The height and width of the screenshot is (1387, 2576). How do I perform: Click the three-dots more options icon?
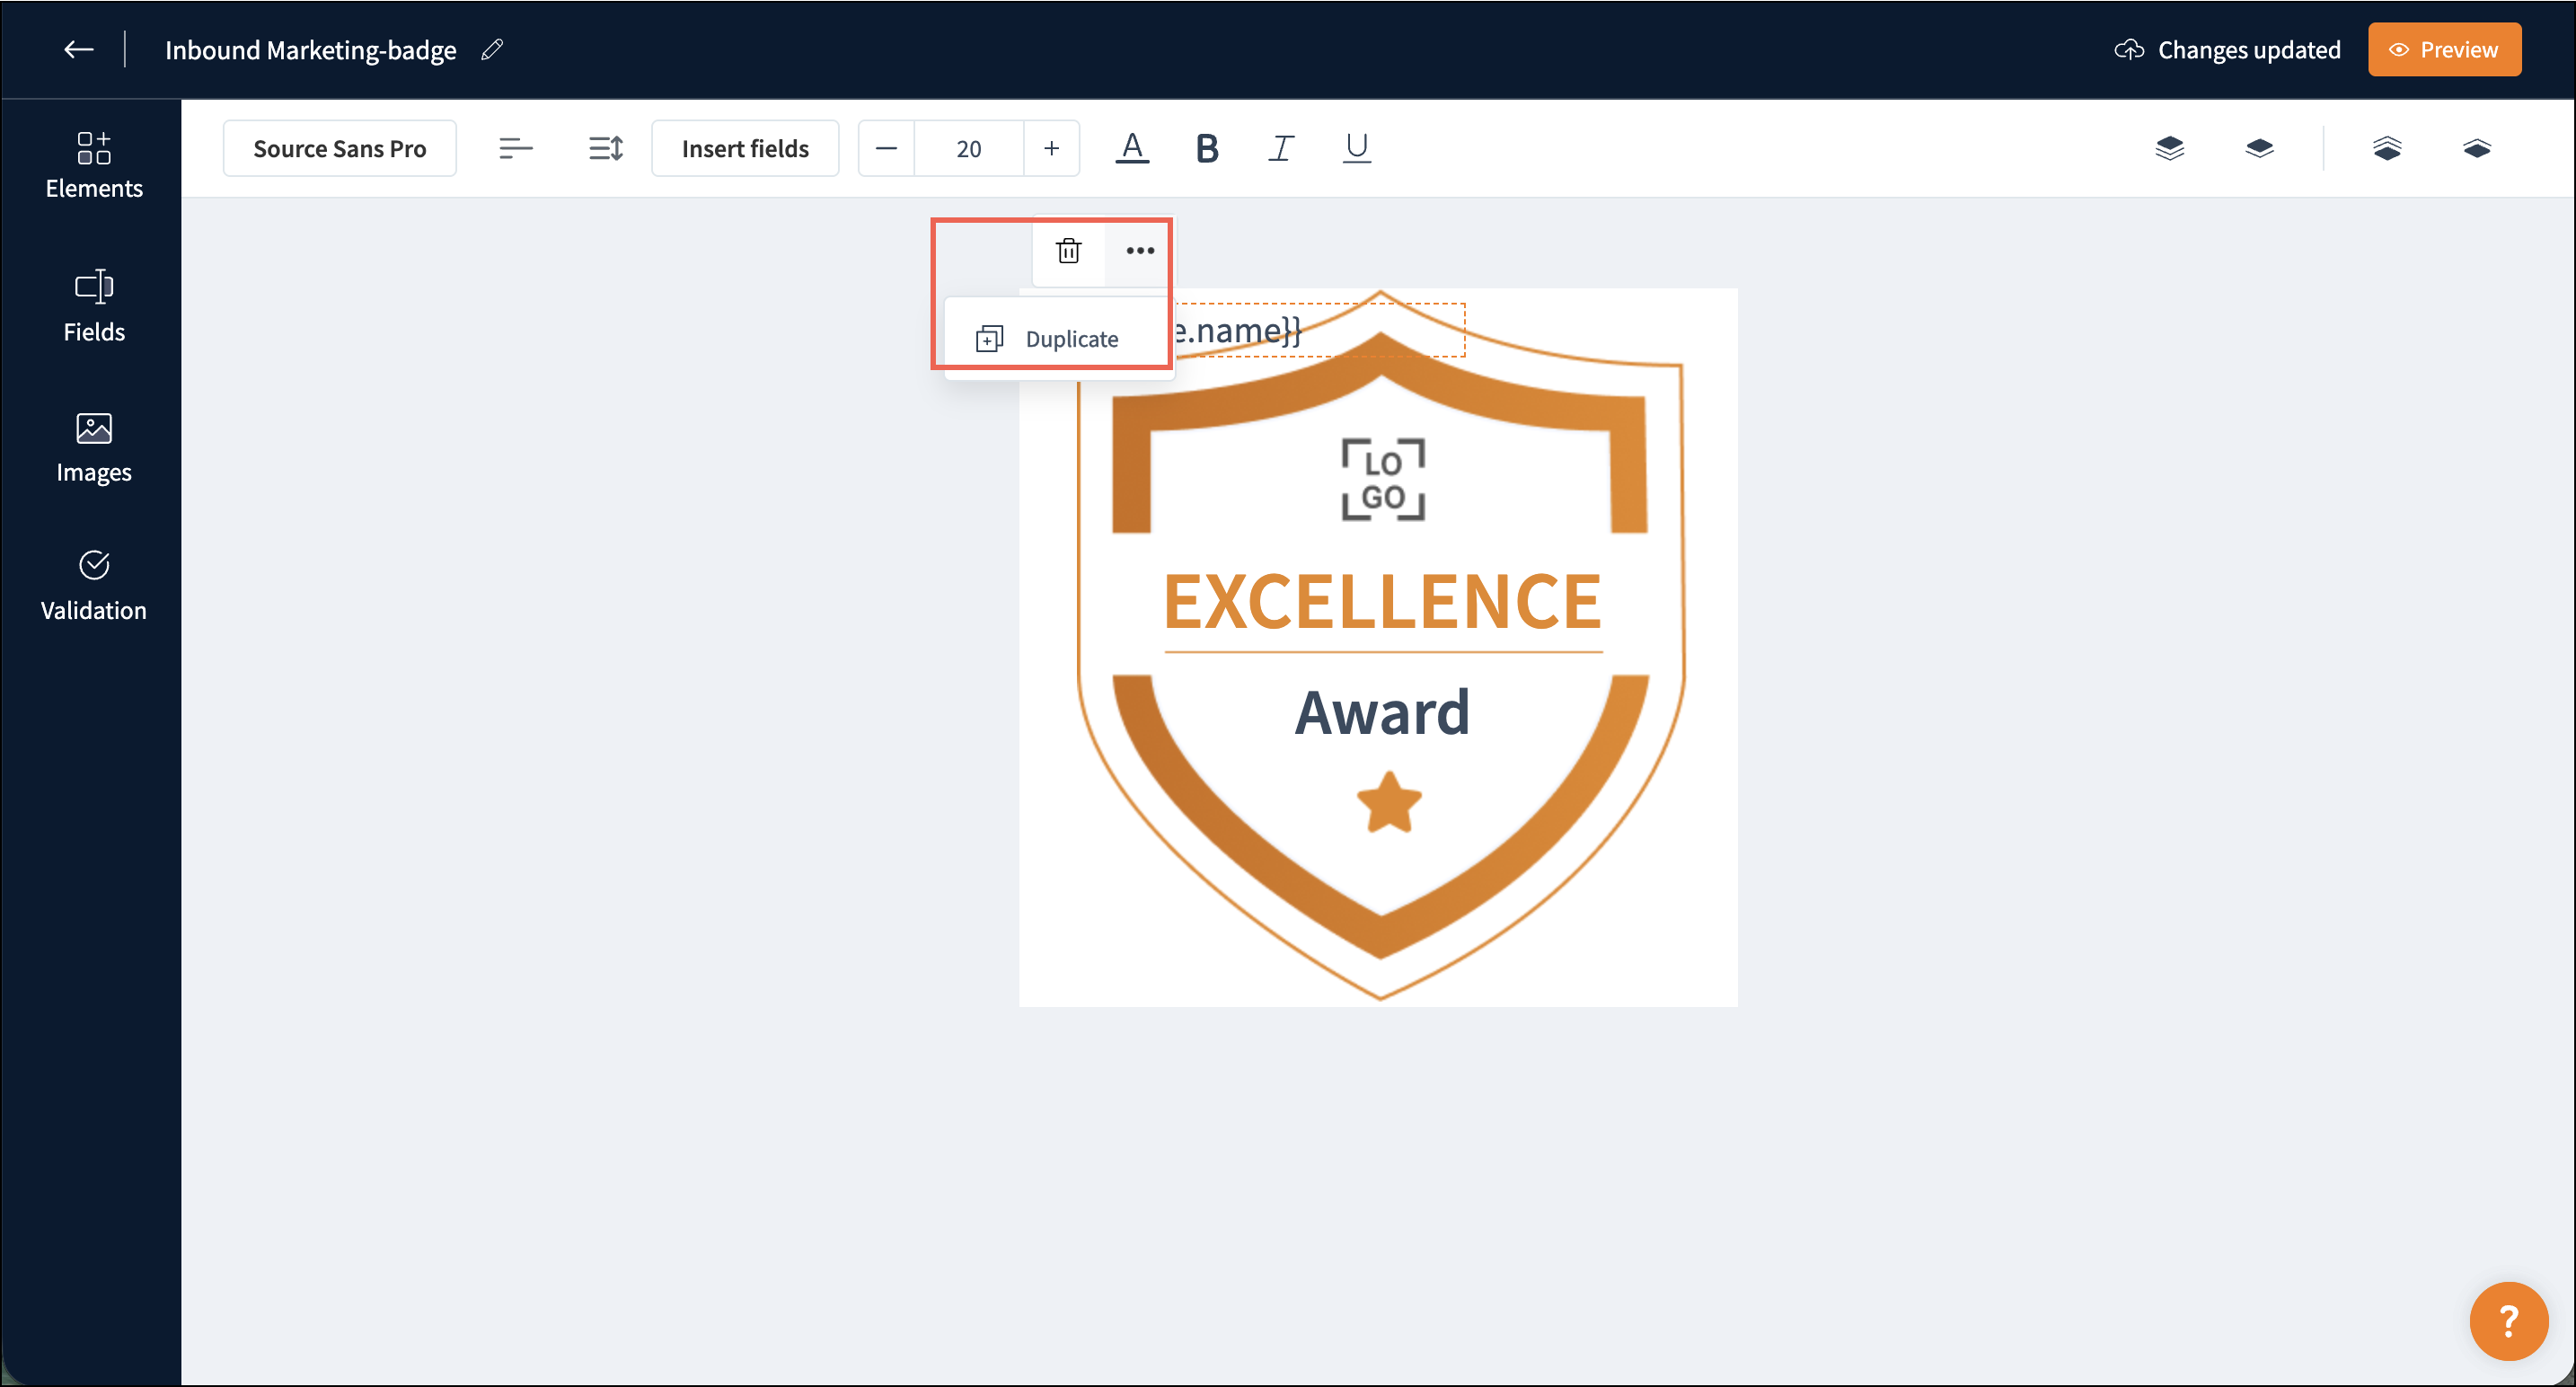pyautogui.click(x=1140, y=250)
